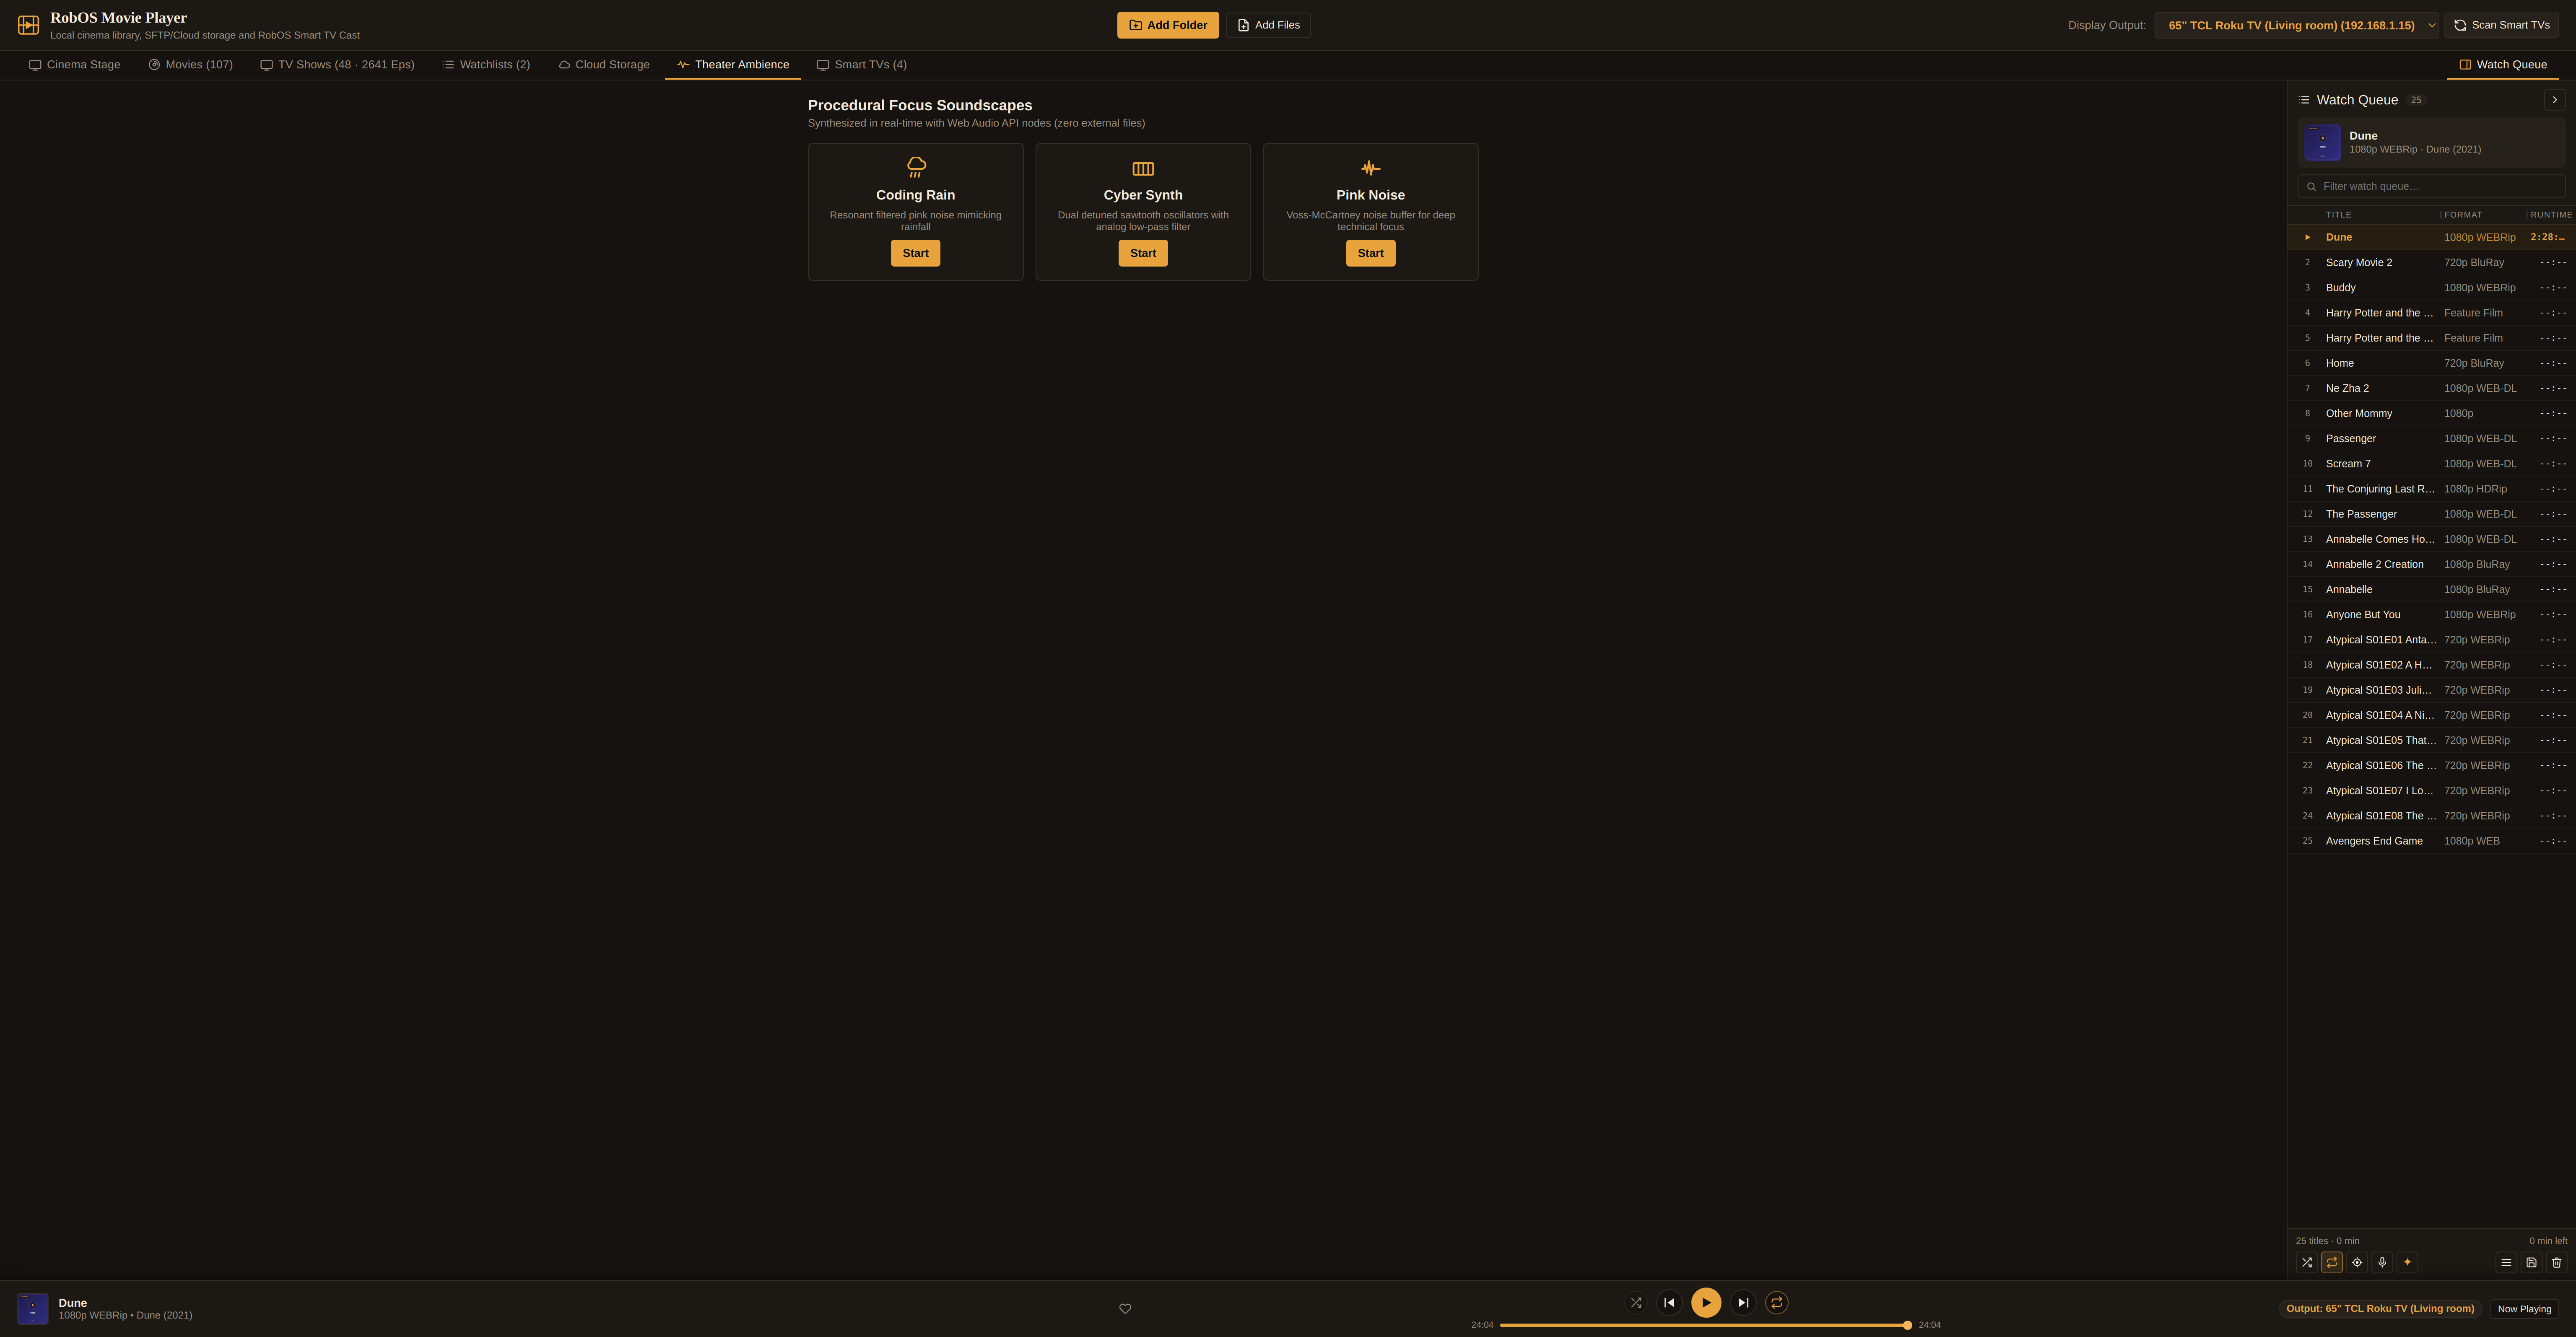Start the Cyber Synth soundscape

point(1143,253)
